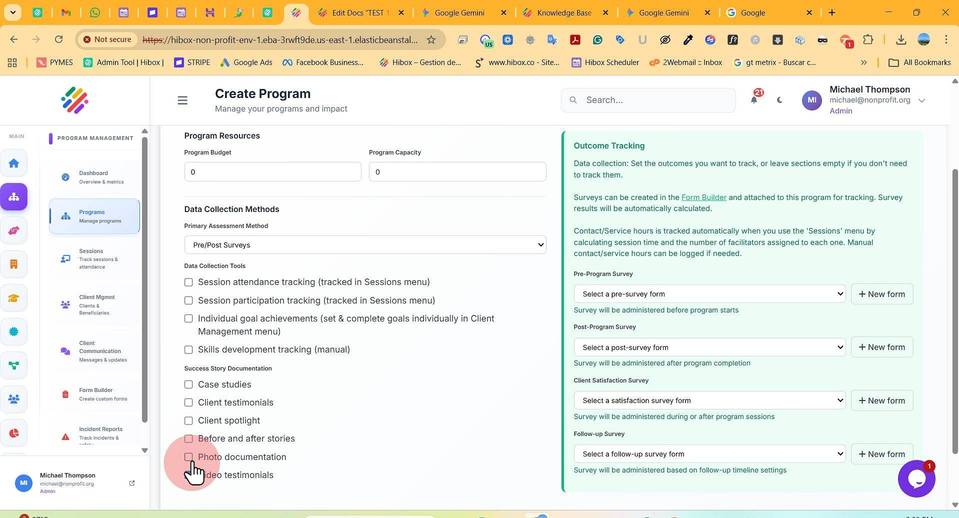Open the hamburger menu beside Create Program

[x=182, y=100]
